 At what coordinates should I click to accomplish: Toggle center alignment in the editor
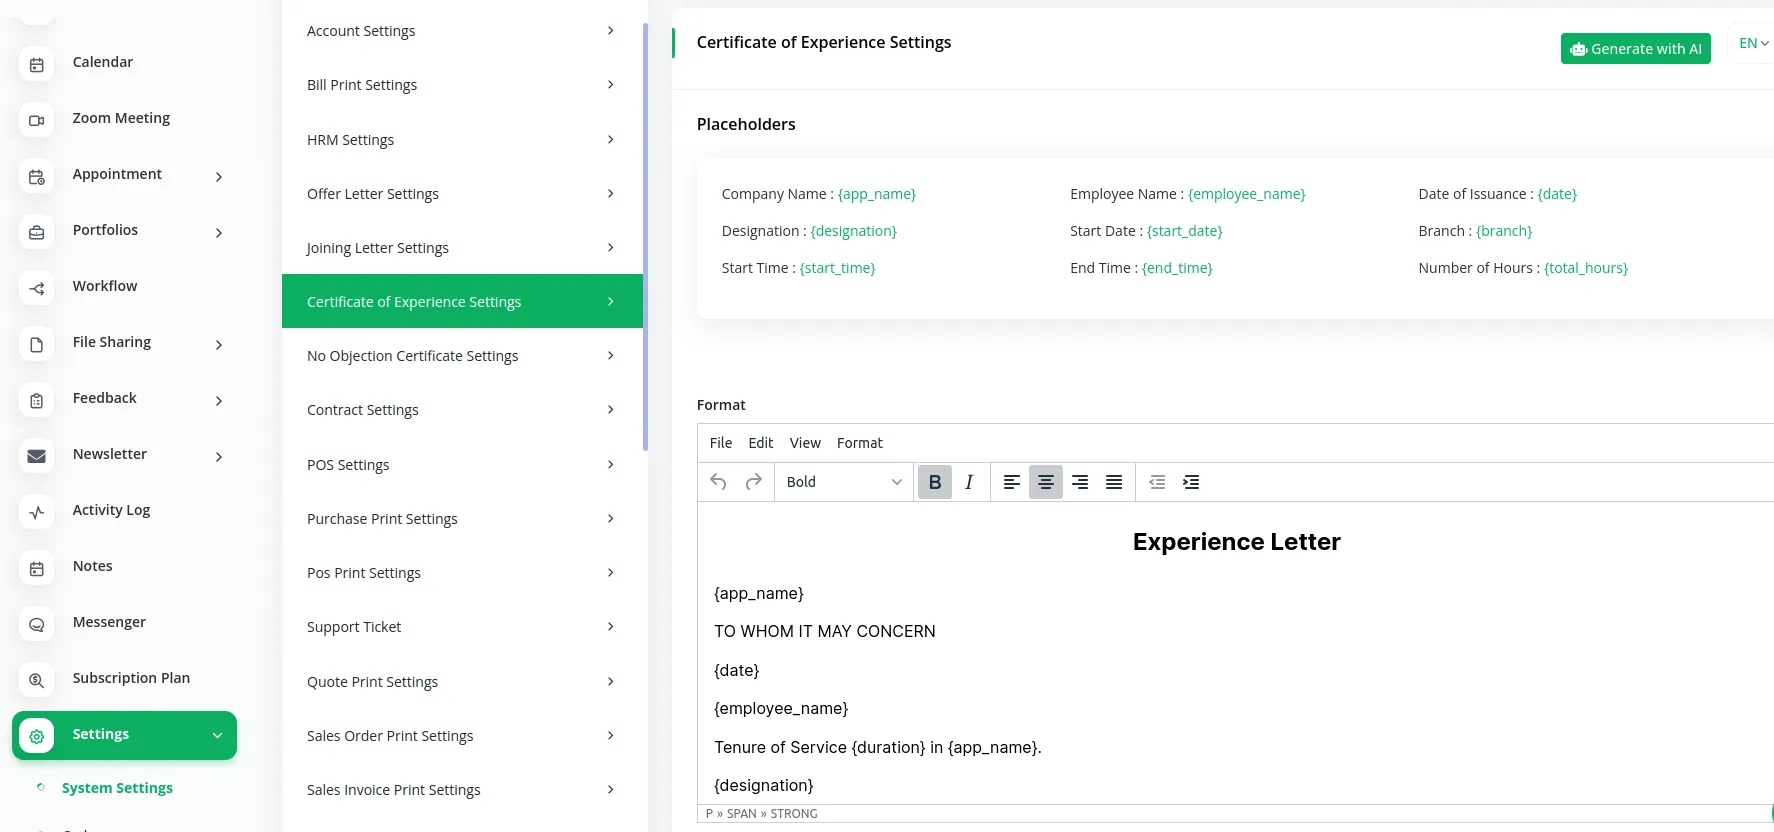click(1046, 482)
